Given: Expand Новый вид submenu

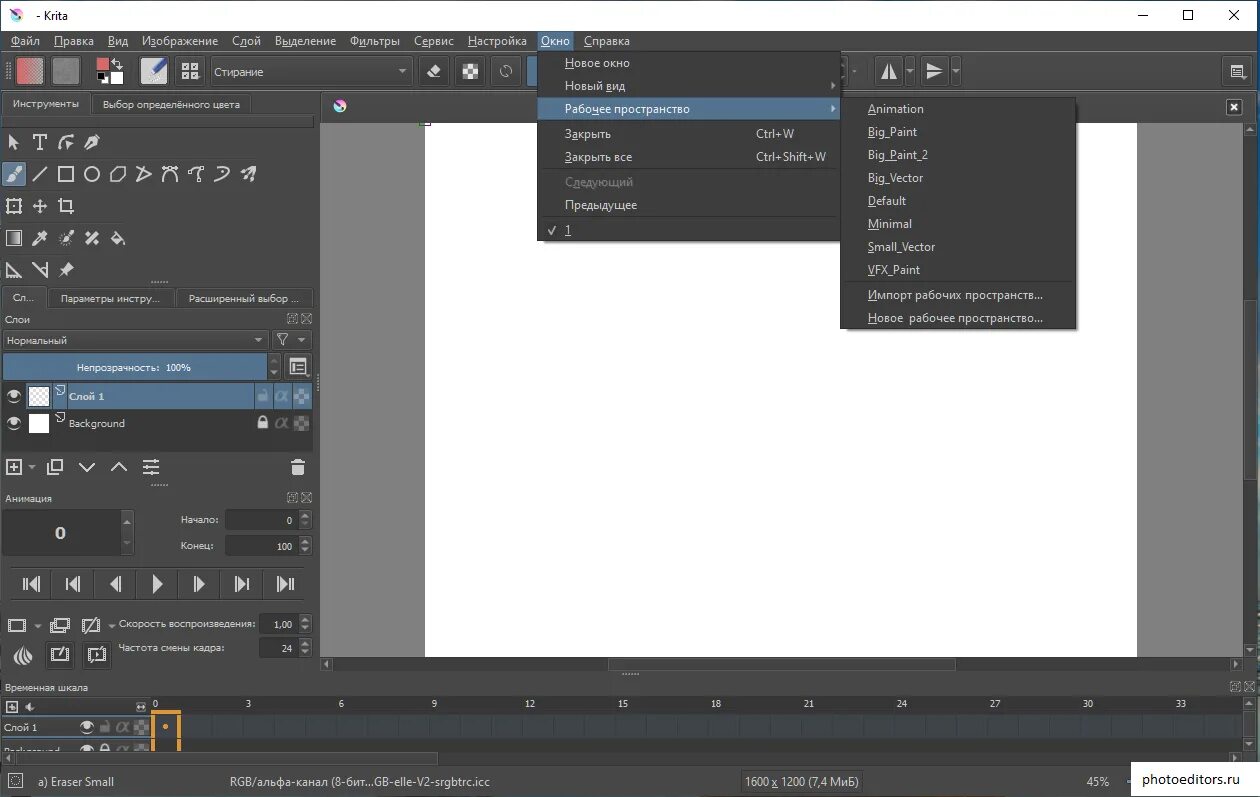Looking at the screenshot, I should coord(688,86).
